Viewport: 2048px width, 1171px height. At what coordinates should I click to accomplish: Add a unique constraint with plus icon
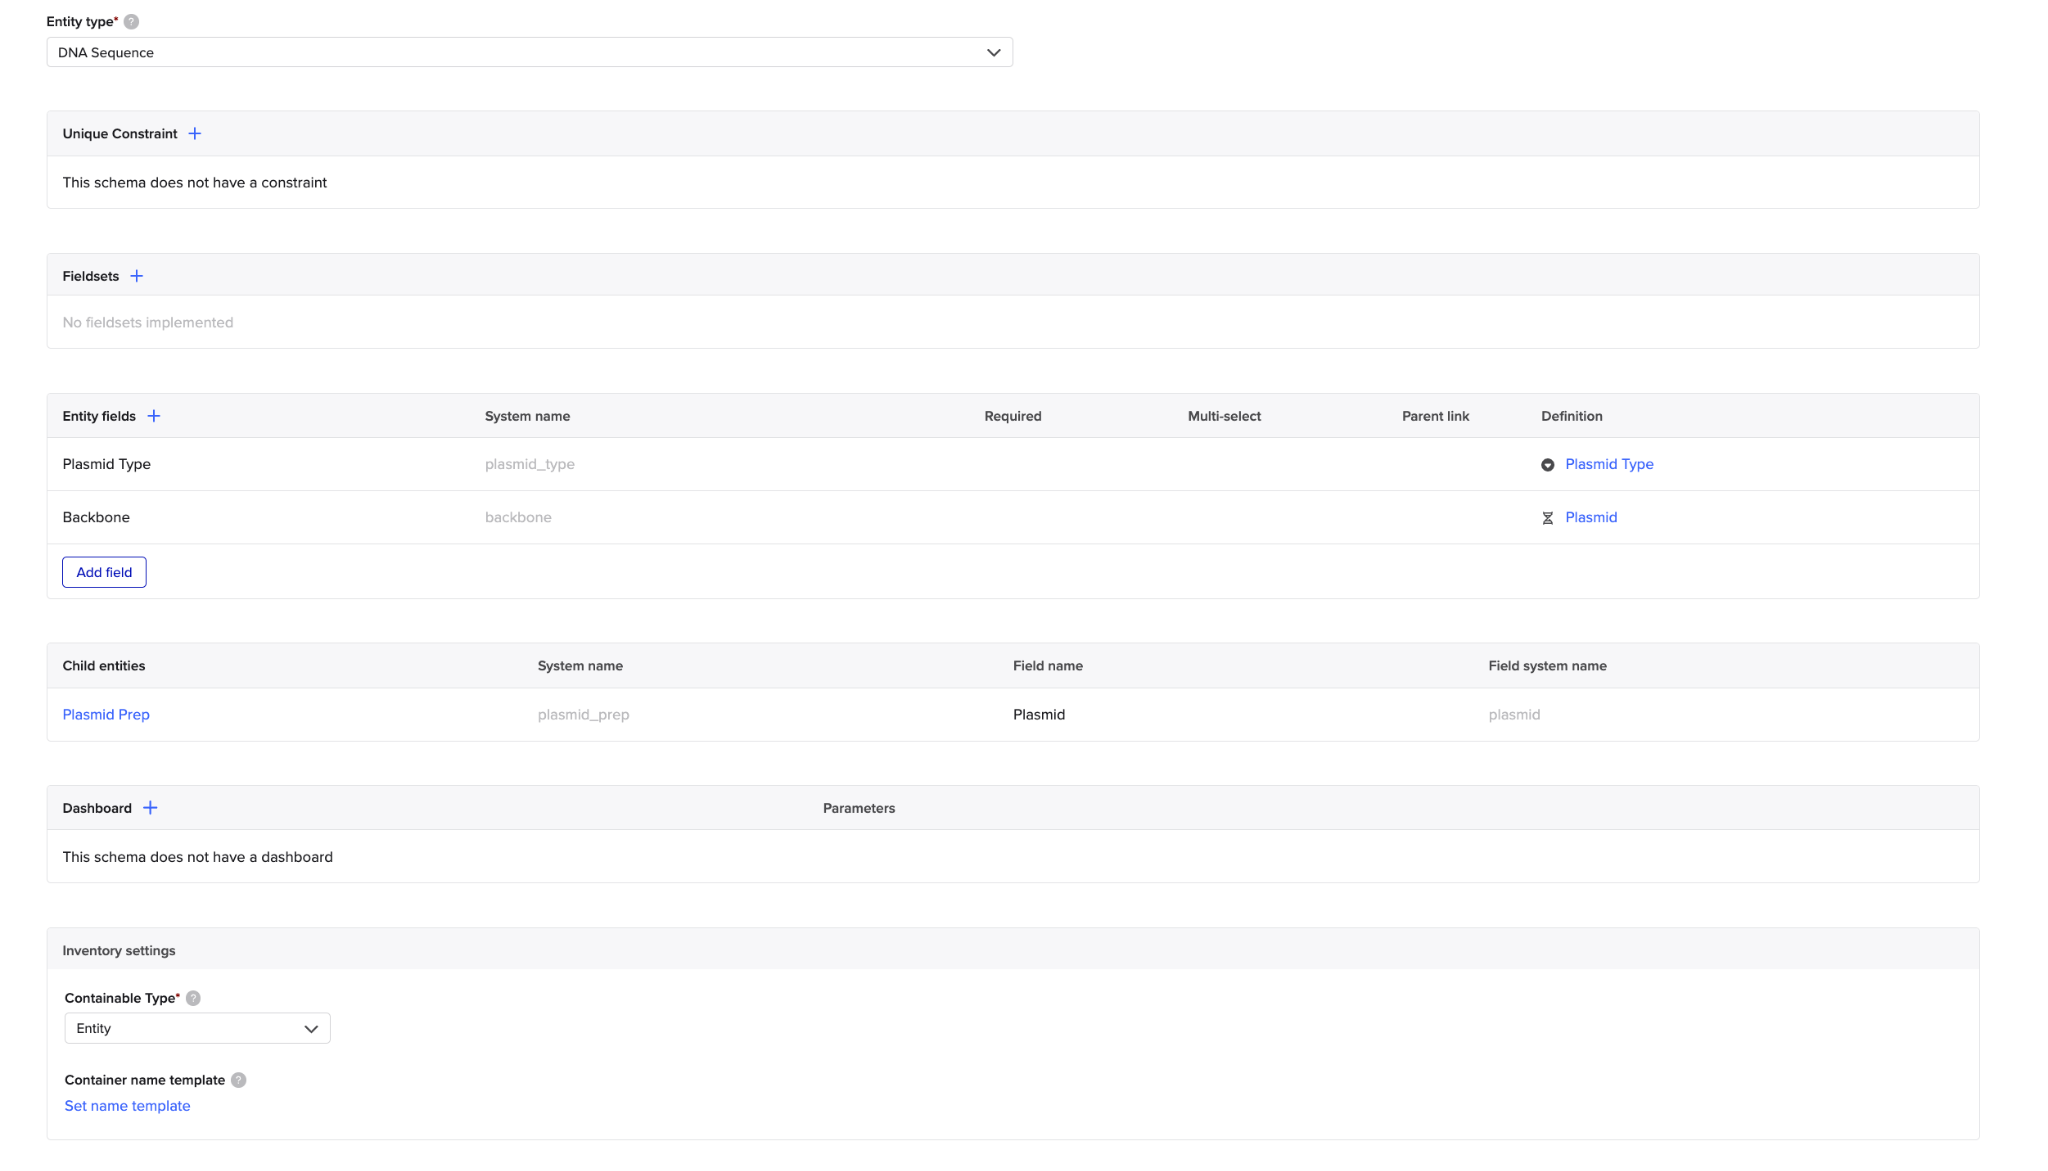pyautogui.click(x=195, y=134)
